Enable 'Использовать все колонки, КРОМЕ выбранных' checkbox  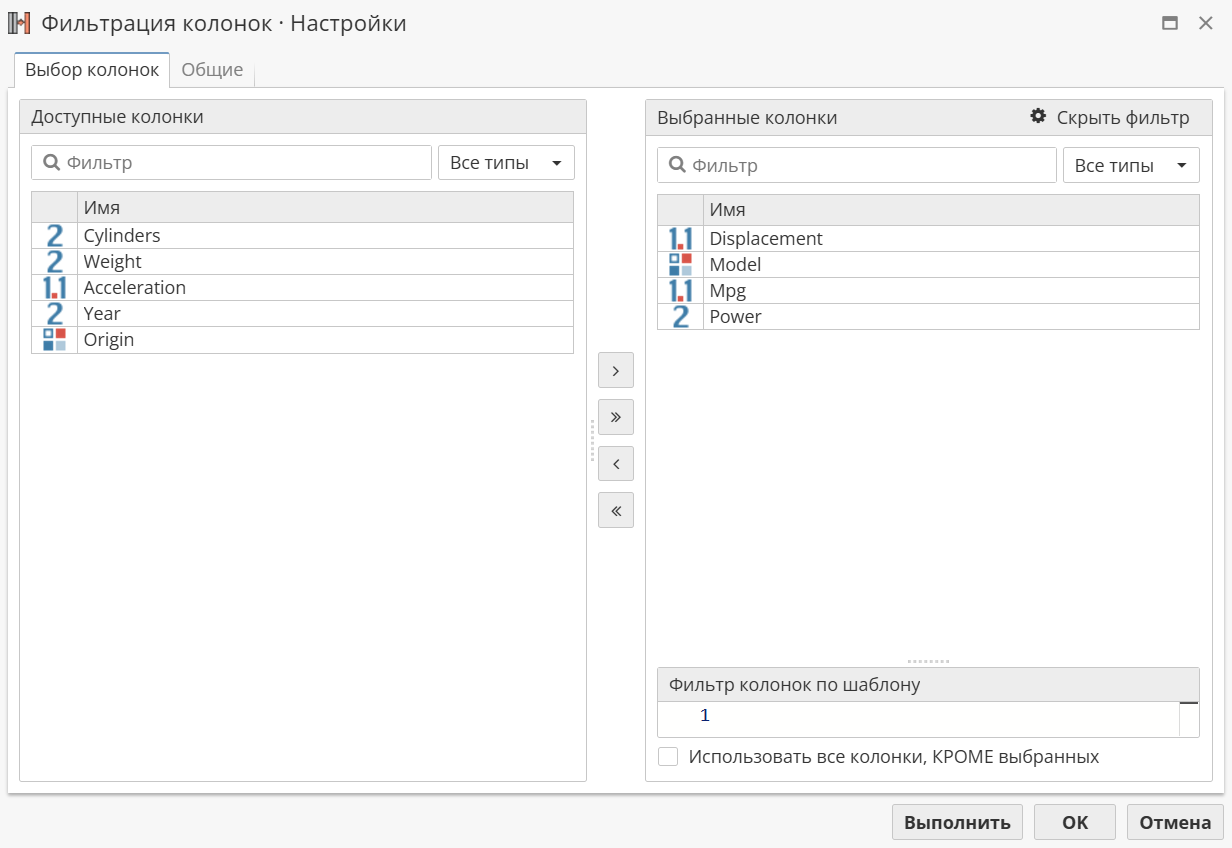pyautogui.click(x=668, y=757)
